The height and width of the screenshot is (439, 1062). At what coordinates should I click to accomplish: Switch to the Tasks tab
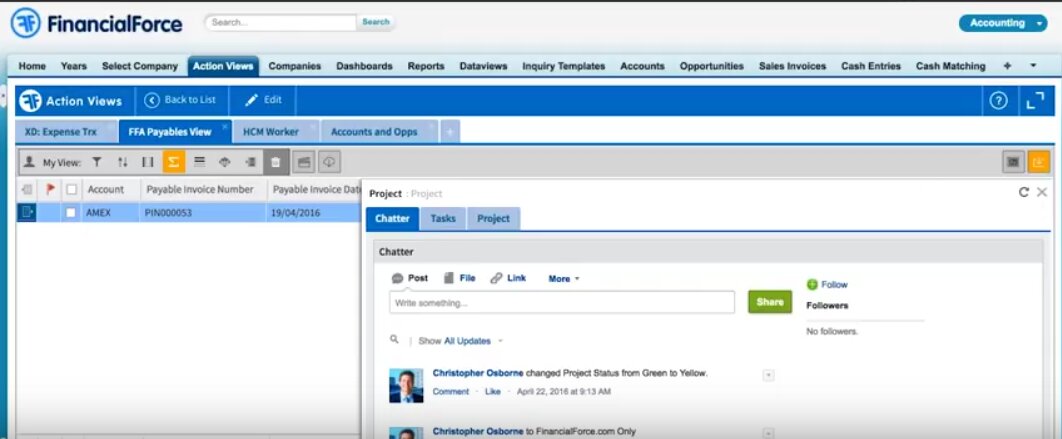coord(442,218)
